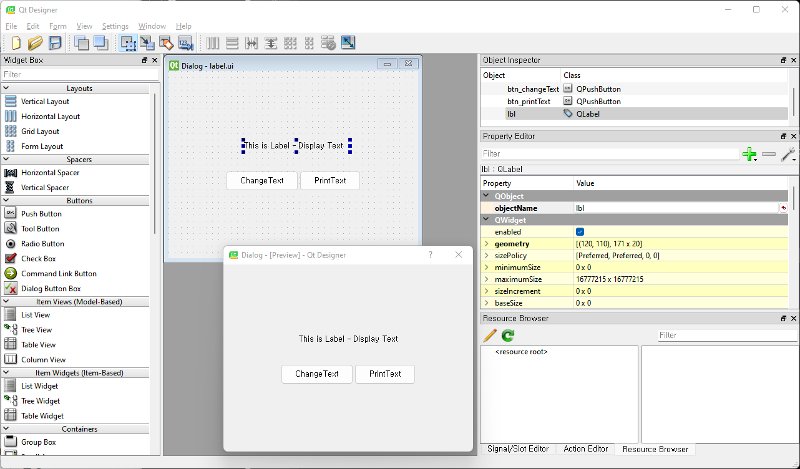Collapse the QWidget property group
The height and width of the screenshot is (469, 800).
point(486,220)
